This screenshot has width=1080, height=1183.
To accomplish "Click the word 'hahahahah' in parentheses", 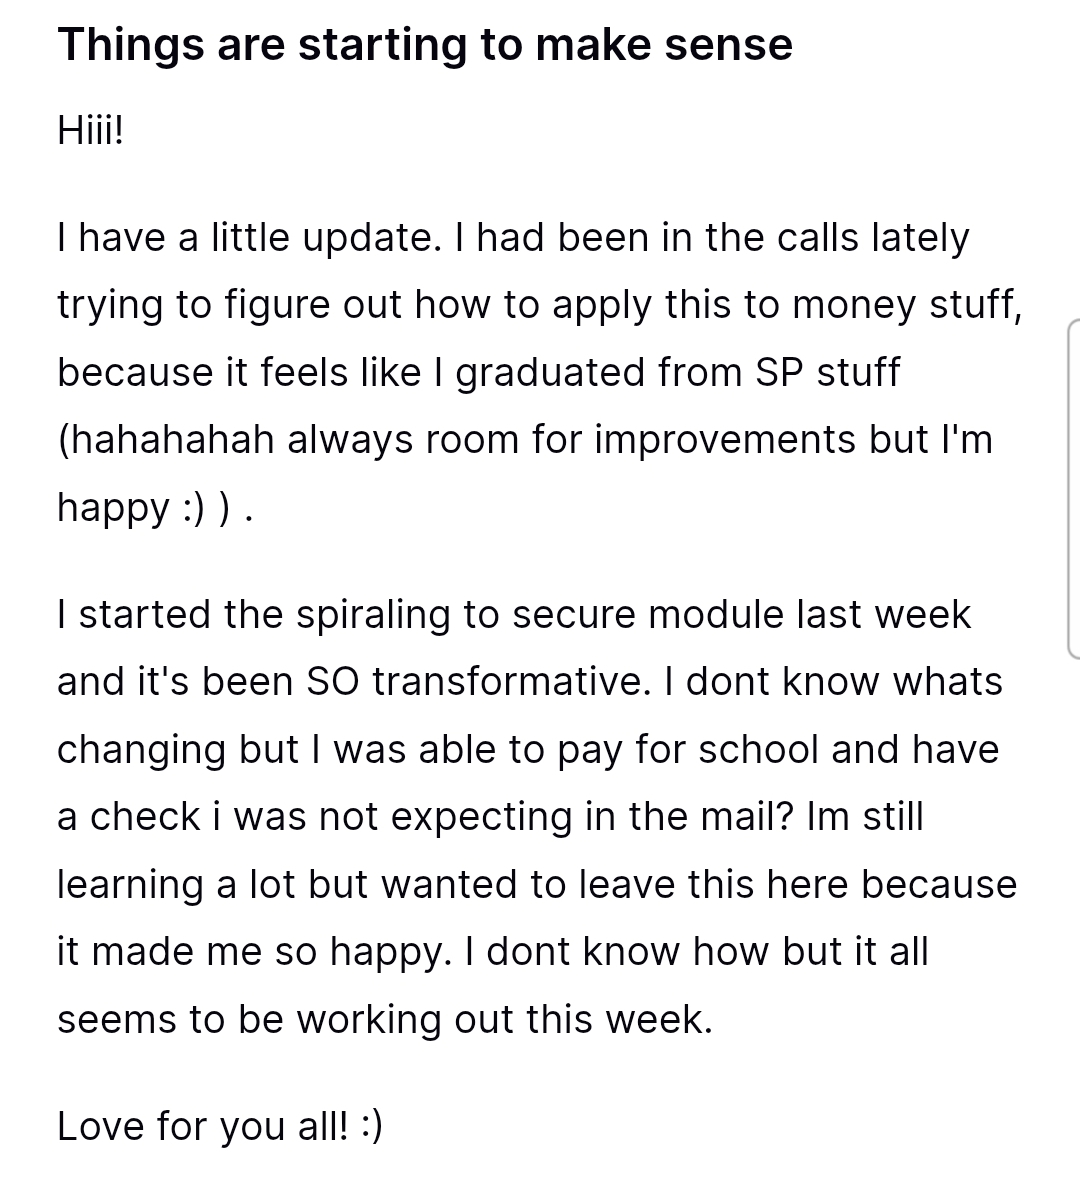I will coord(172,439).
